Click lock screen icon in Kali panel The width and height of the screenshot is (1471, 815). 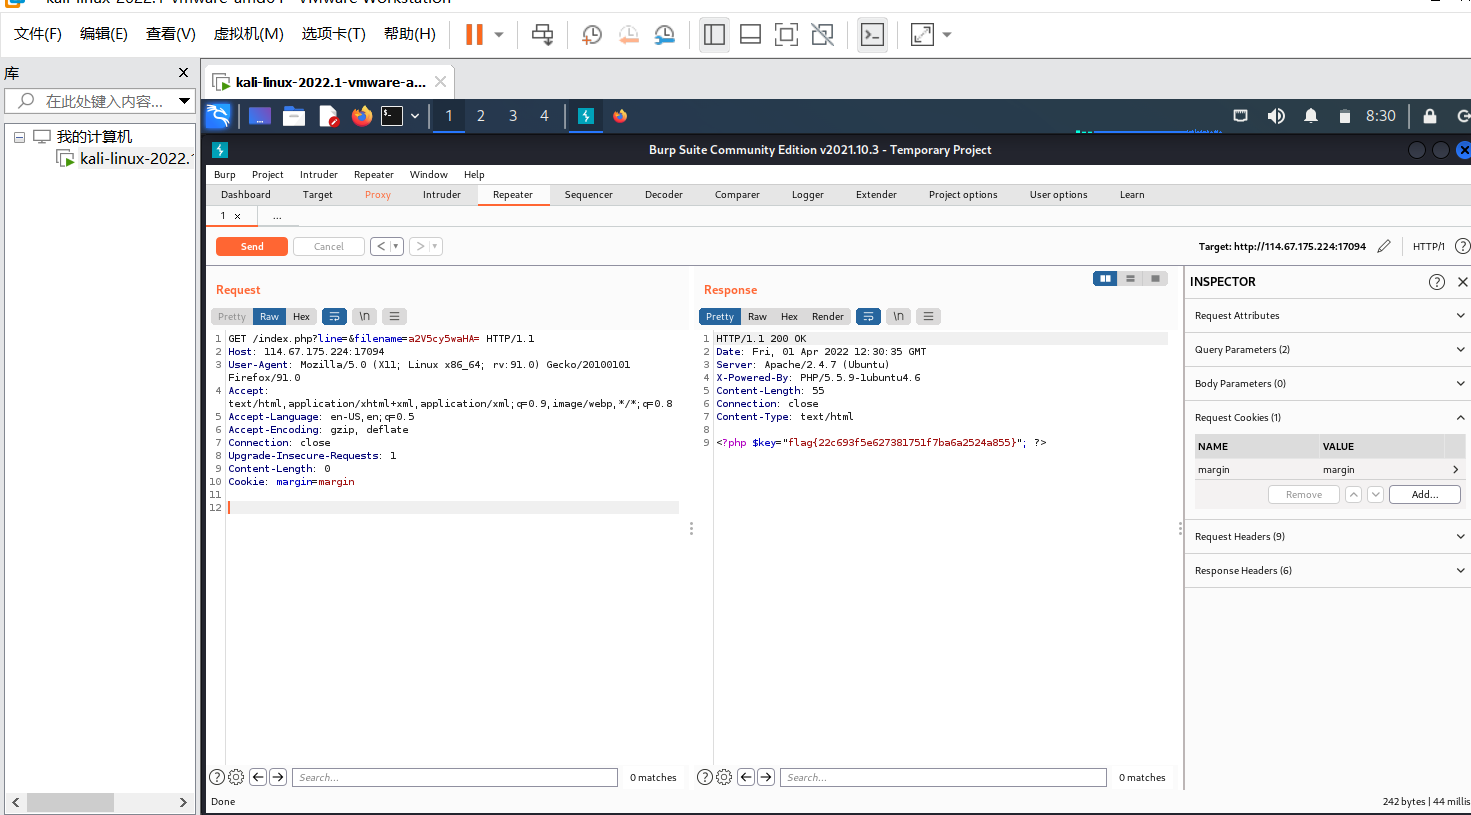click(1430, 116)
